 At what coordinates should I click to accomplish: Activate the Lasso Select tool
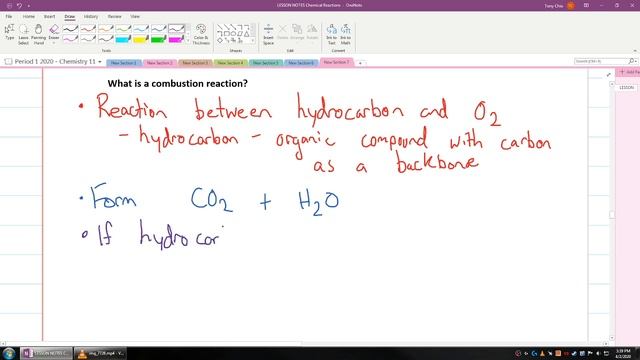tap(24, 34)
